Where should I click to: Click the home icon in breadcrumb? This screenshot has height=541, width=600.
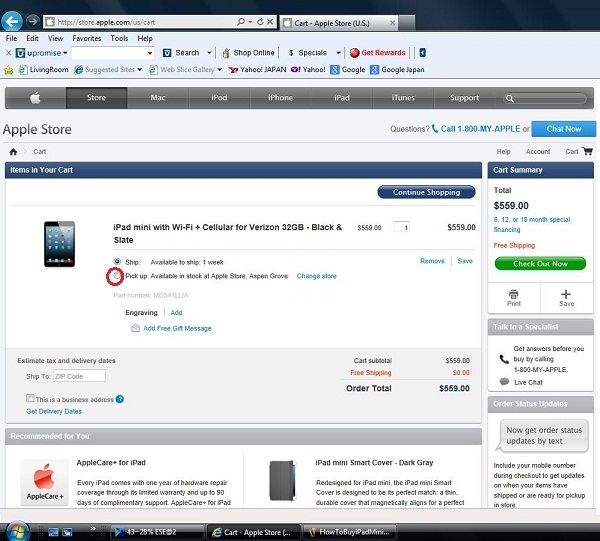point(13,152)
